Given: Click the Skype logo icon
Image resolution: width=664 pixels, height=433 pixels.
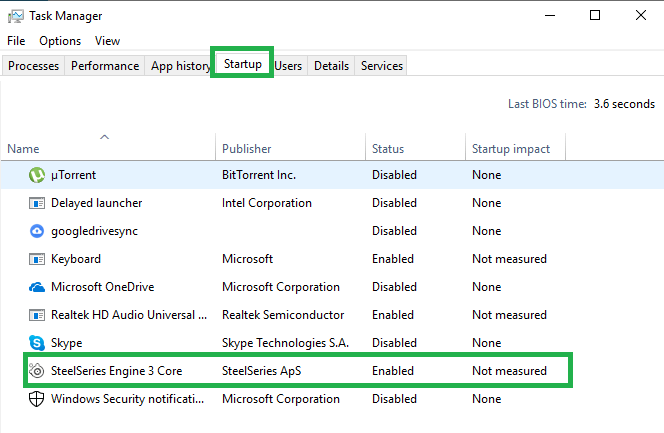Looking at the screenshot, I should (37, 343).
